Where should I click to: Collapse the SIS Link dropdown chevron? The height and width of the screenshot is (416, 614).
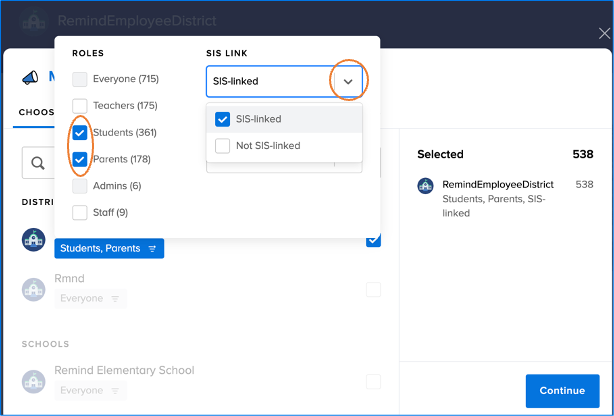click(x=347, y=81)
